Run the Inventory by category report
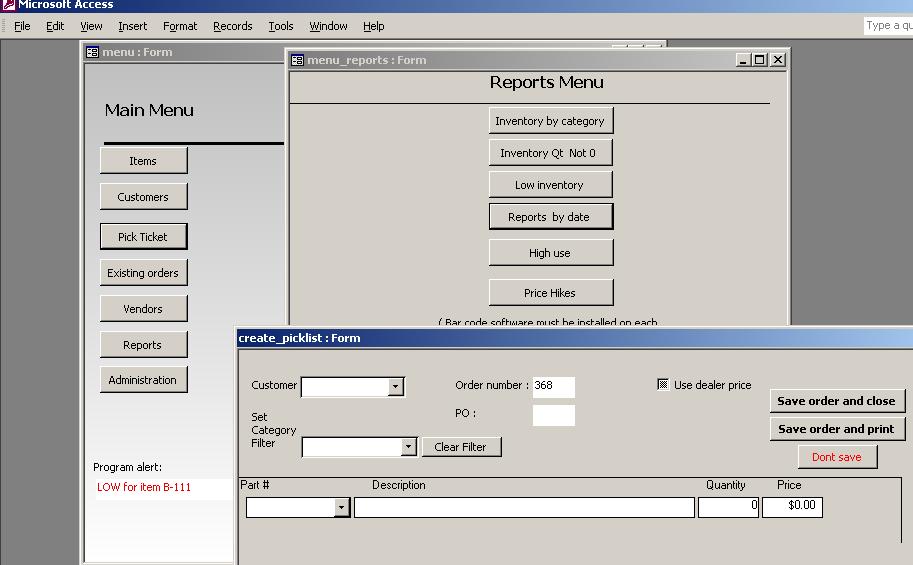Image resolution: width=913 pixels, height=565 pixels. pyautogui.click(x=550, y=121)
